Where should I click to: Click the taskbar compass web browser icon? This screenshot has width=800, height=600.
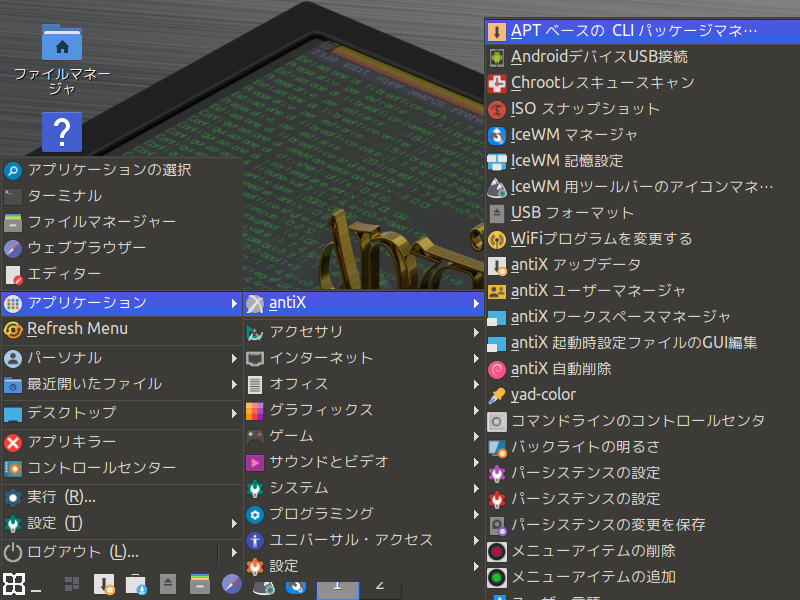point(232,584)
